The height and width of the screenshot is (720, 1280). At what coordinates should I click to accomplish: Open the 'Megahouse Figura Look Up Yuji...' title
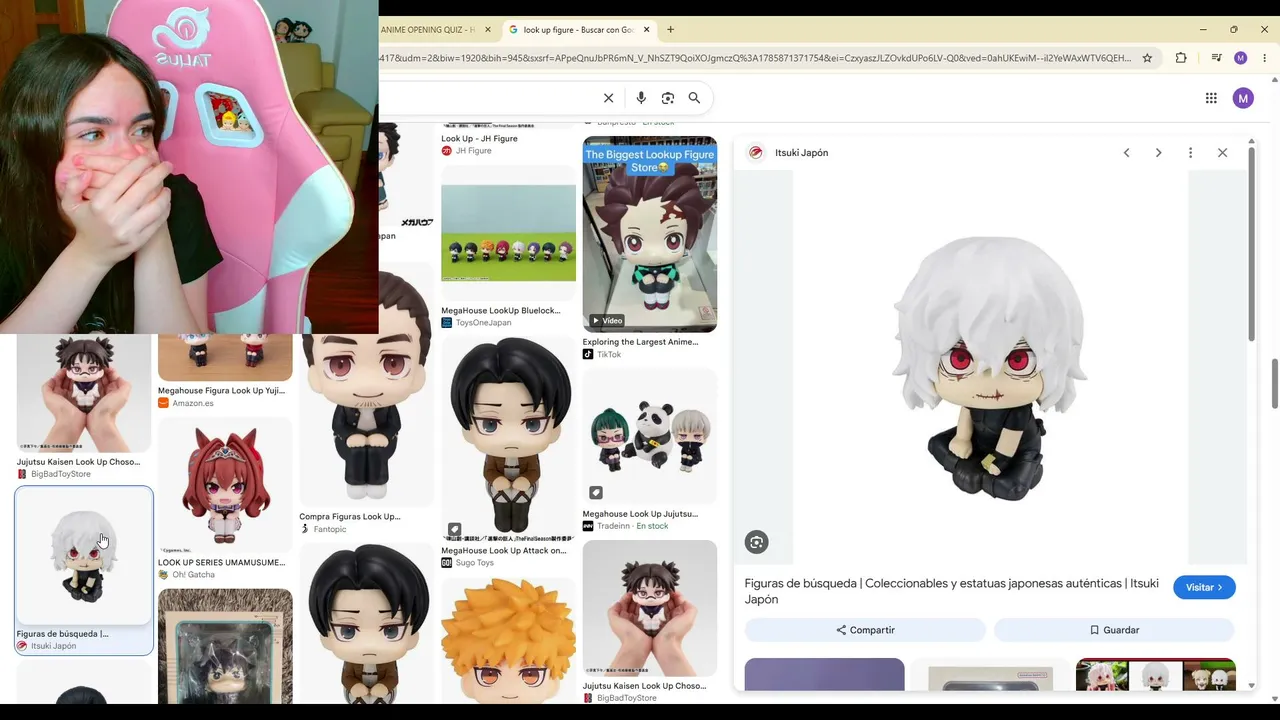[x=221, y=391]
